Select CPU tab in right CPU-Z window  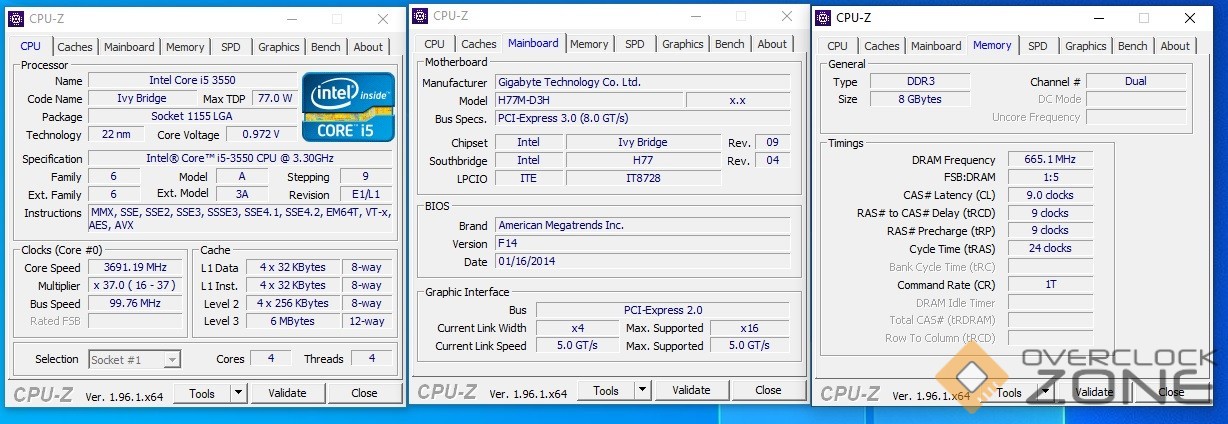(838, 46)
